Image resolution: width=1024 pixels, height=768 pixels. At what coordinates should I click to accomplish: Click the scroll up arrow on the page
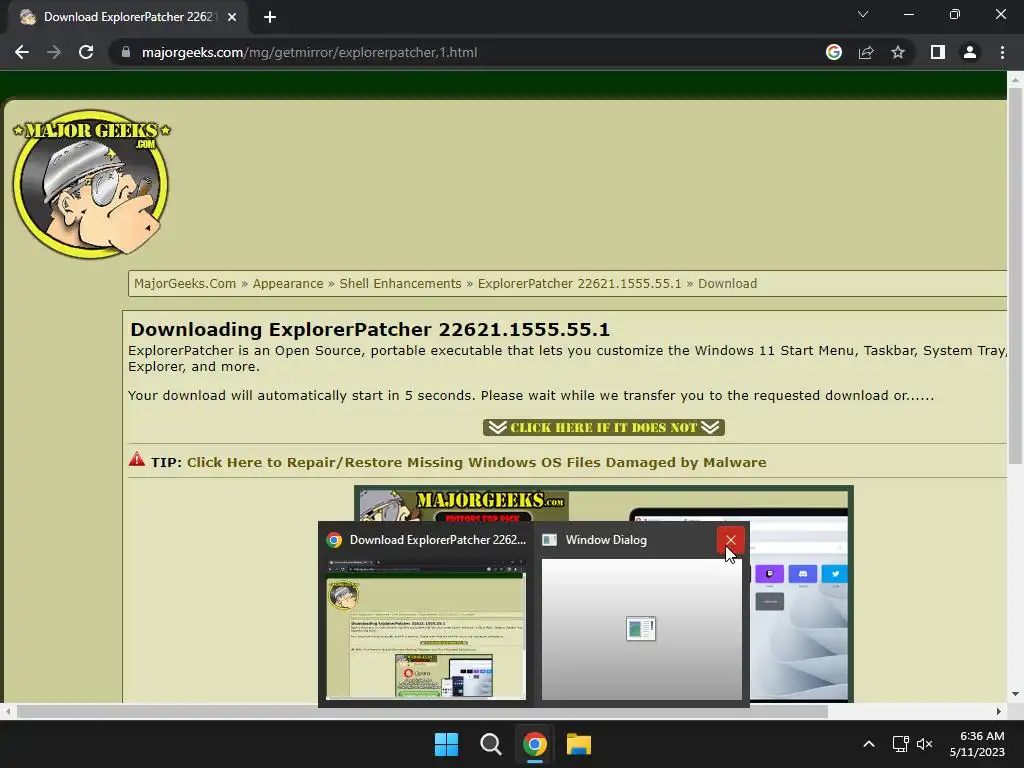click(1015, 80)
